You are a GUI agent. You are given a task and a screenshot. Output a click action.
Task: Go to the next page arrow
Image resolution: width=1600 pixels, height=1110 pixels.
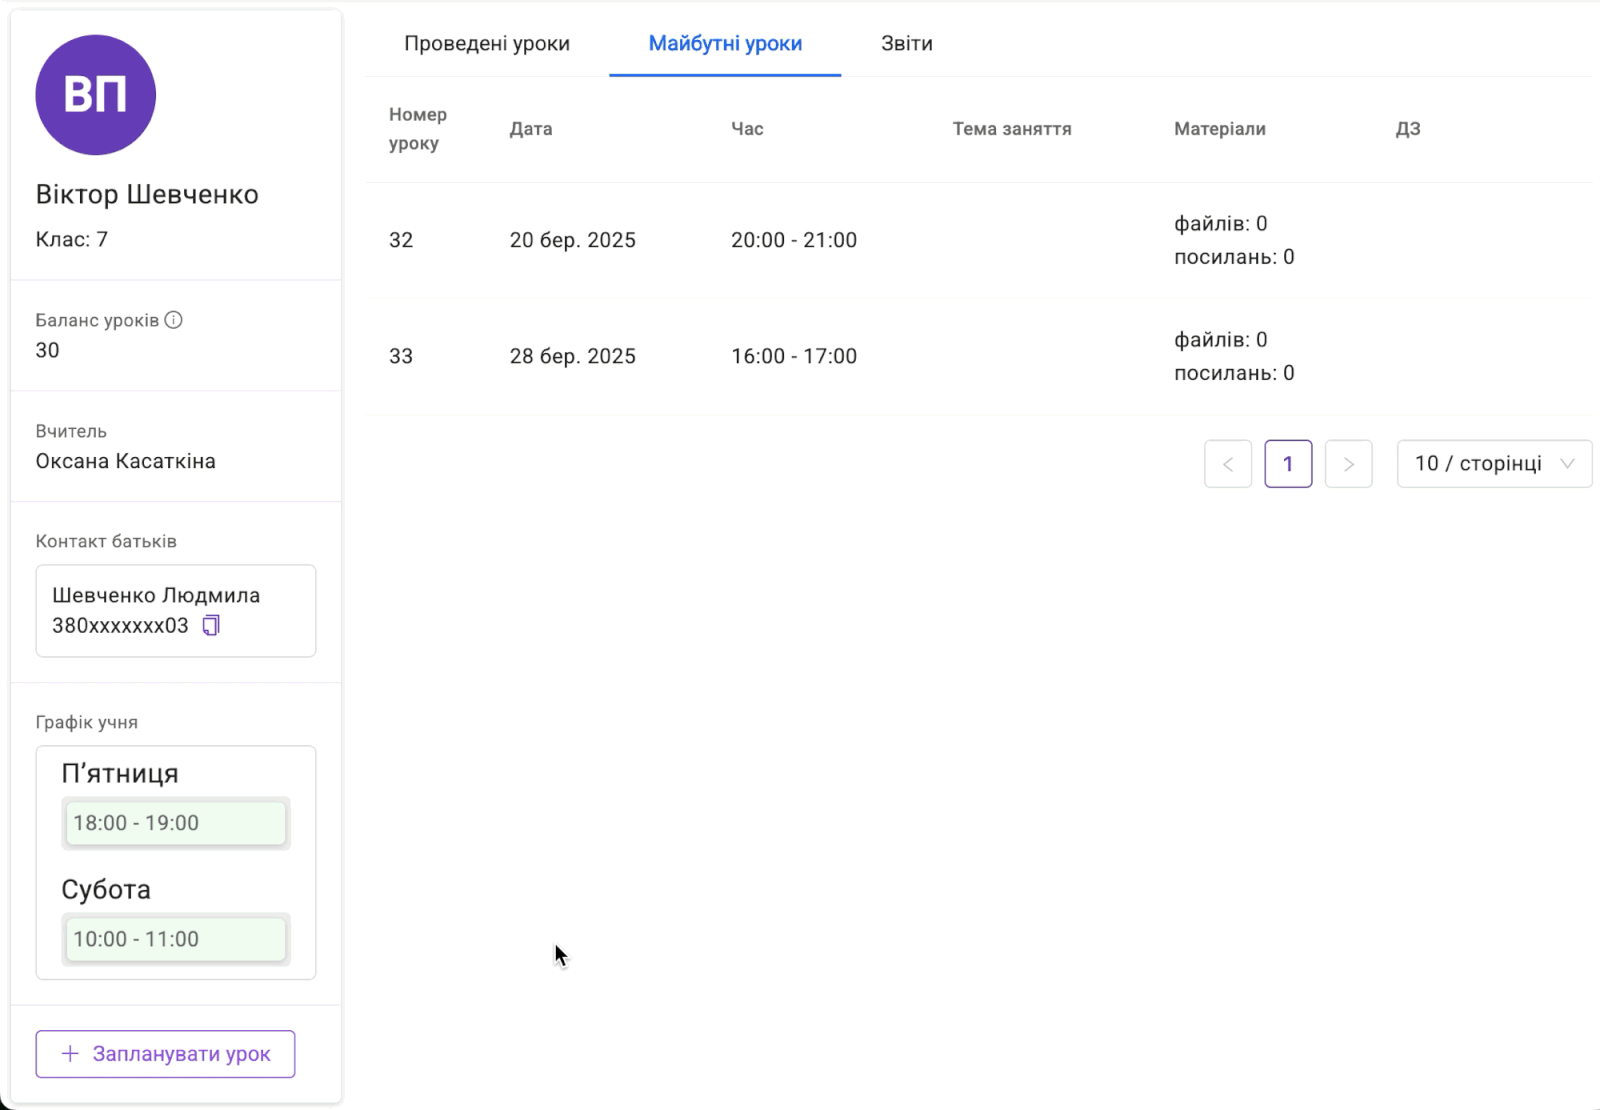coord(1348,464)
